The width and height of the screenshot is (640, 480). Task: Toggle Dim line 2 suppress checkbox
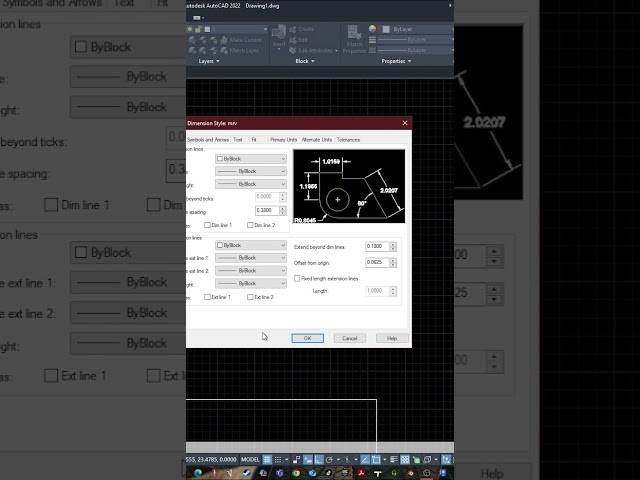click(x=250, y=225)
